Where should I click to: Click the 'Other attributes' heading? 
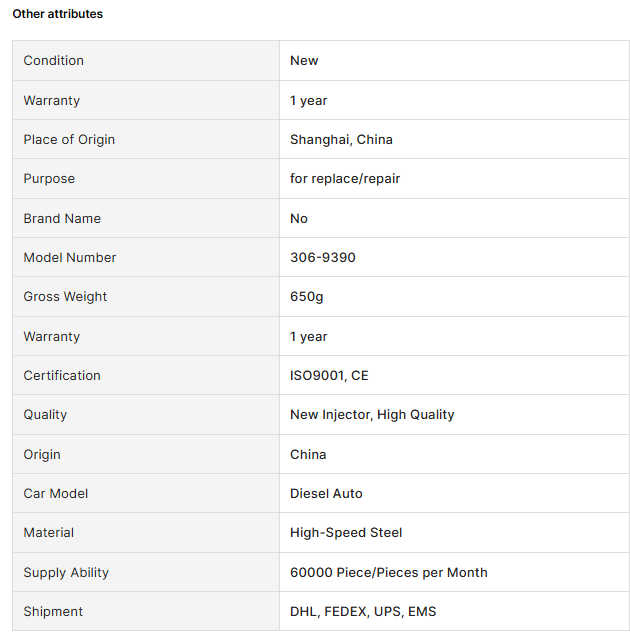[58, 14]
